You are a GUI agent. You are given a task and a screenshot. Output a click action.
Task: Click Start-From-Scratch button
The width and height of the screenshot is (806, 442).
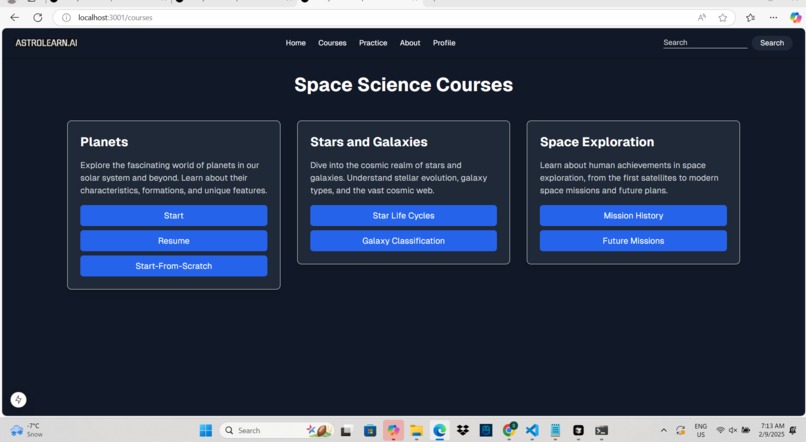[174, 266]
